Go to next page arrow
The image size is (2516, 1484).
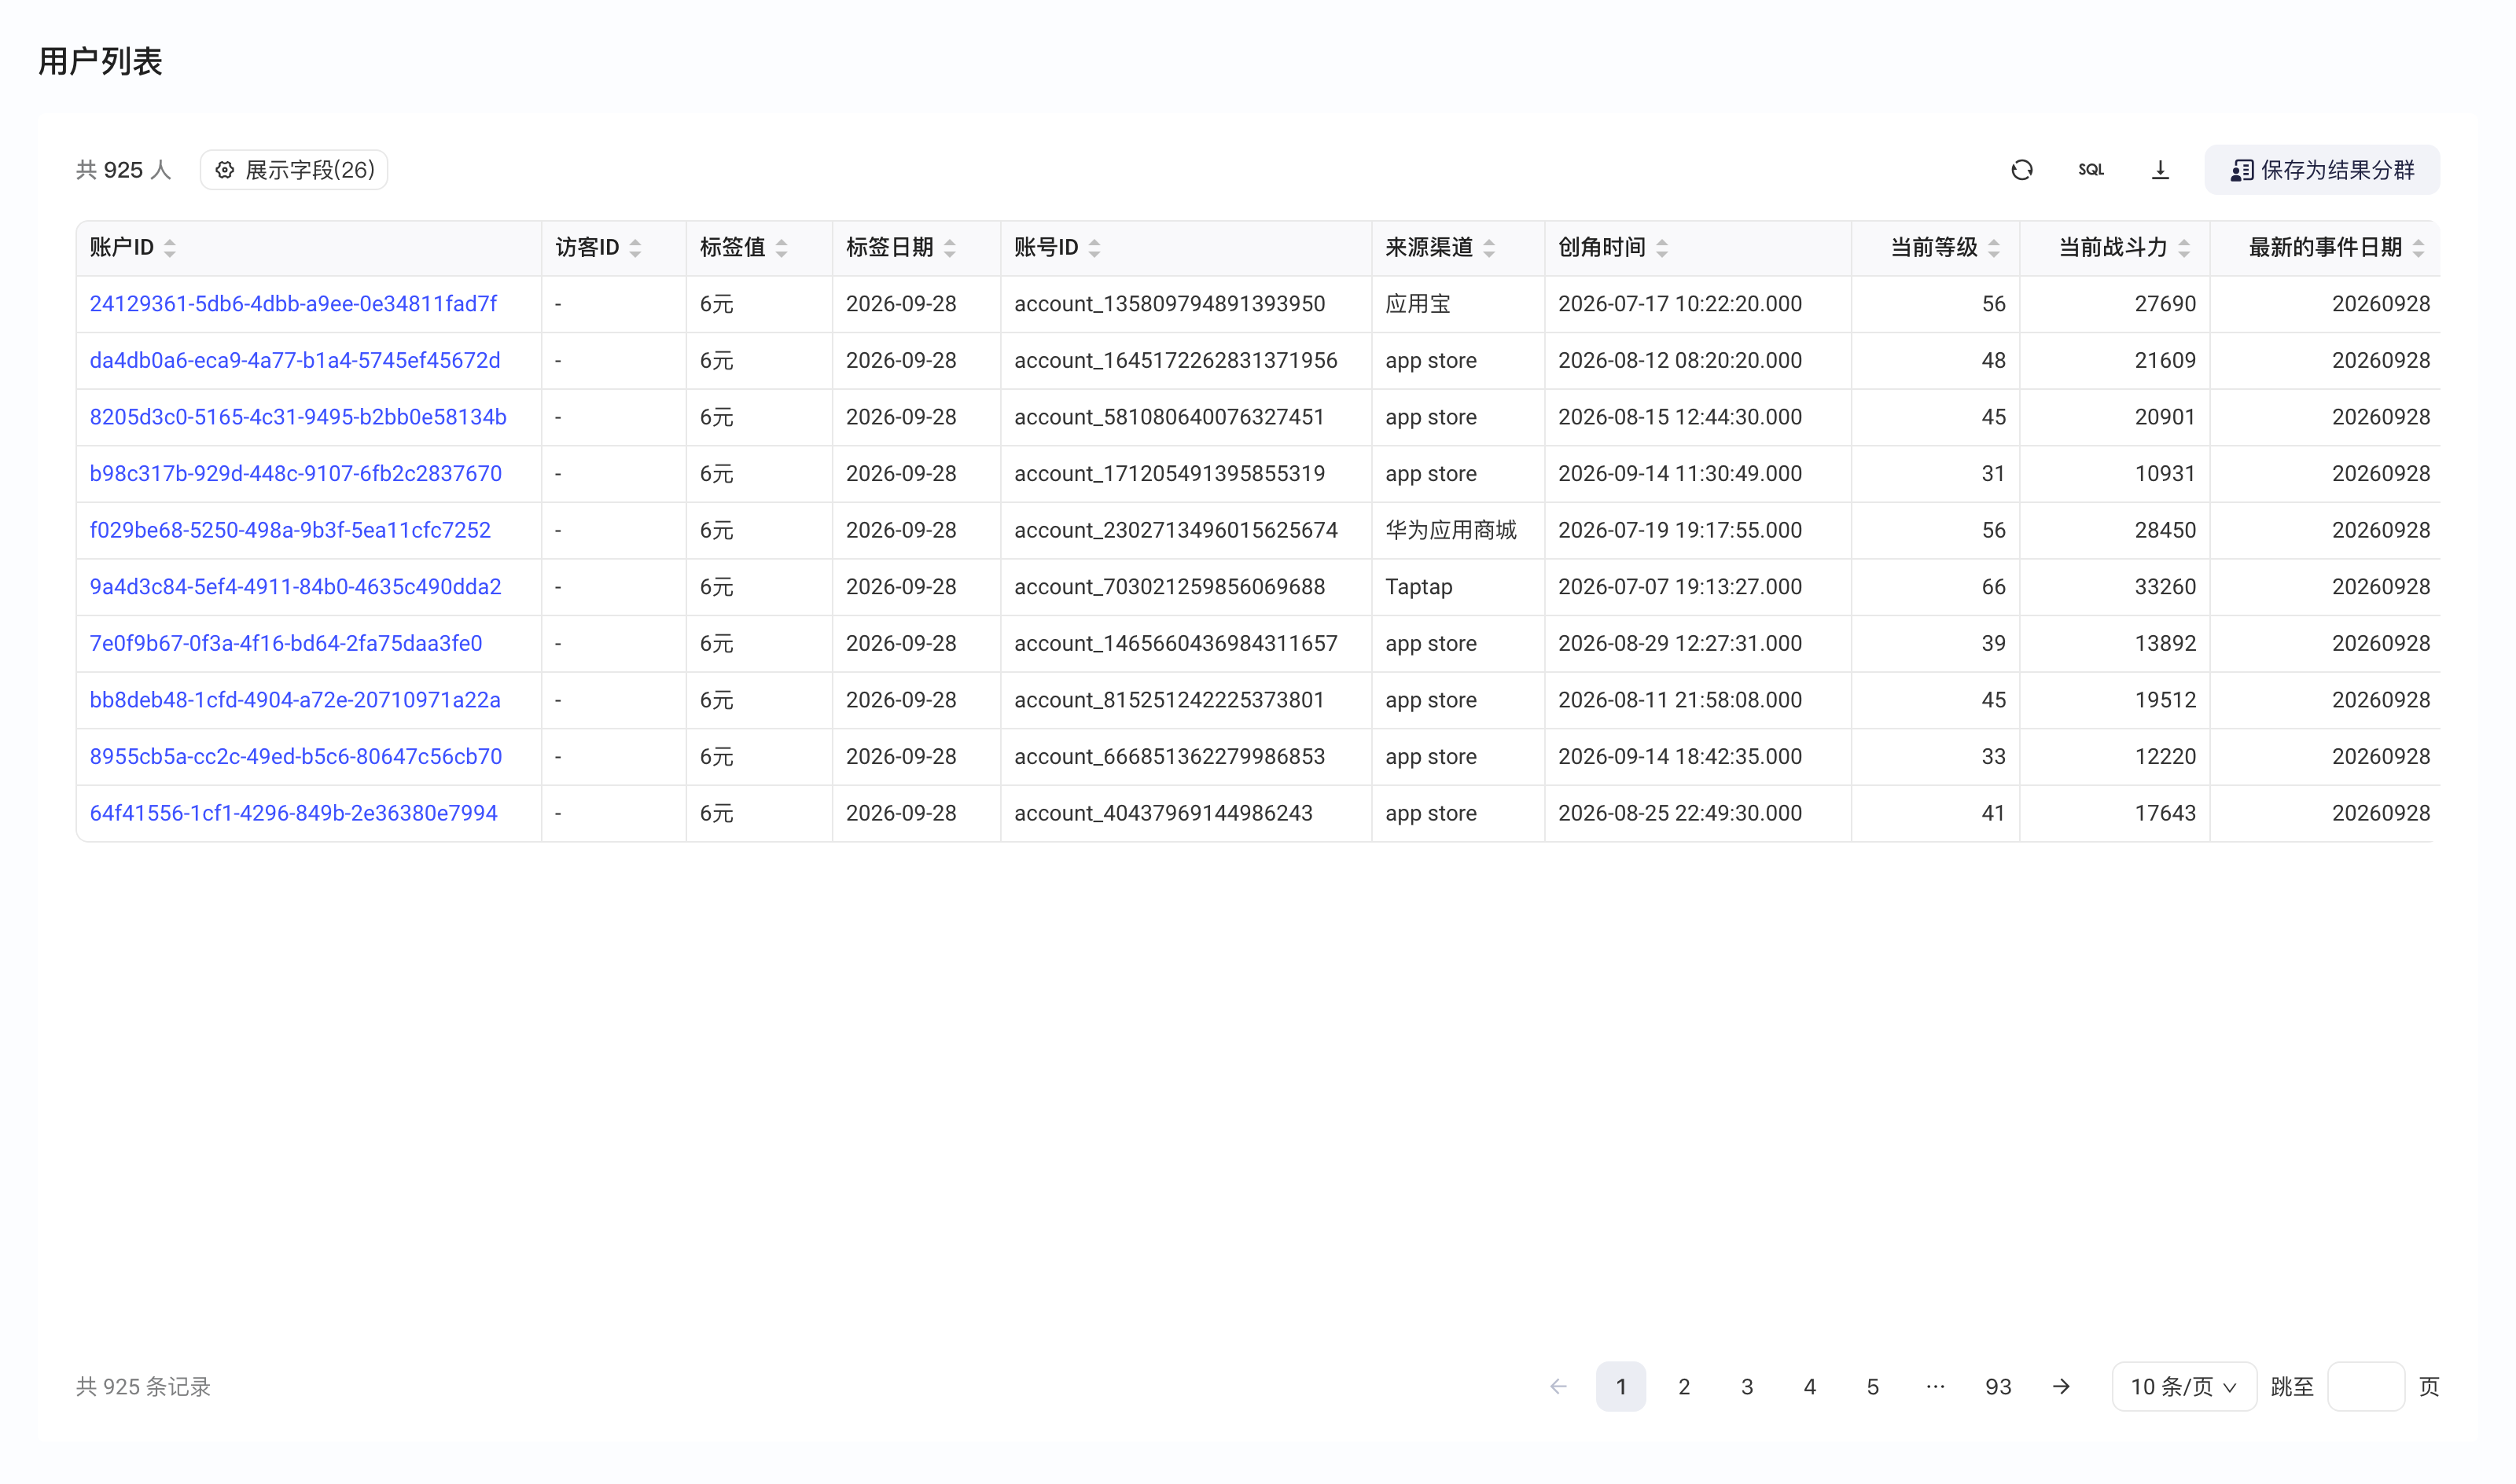pos(2061,1386)
